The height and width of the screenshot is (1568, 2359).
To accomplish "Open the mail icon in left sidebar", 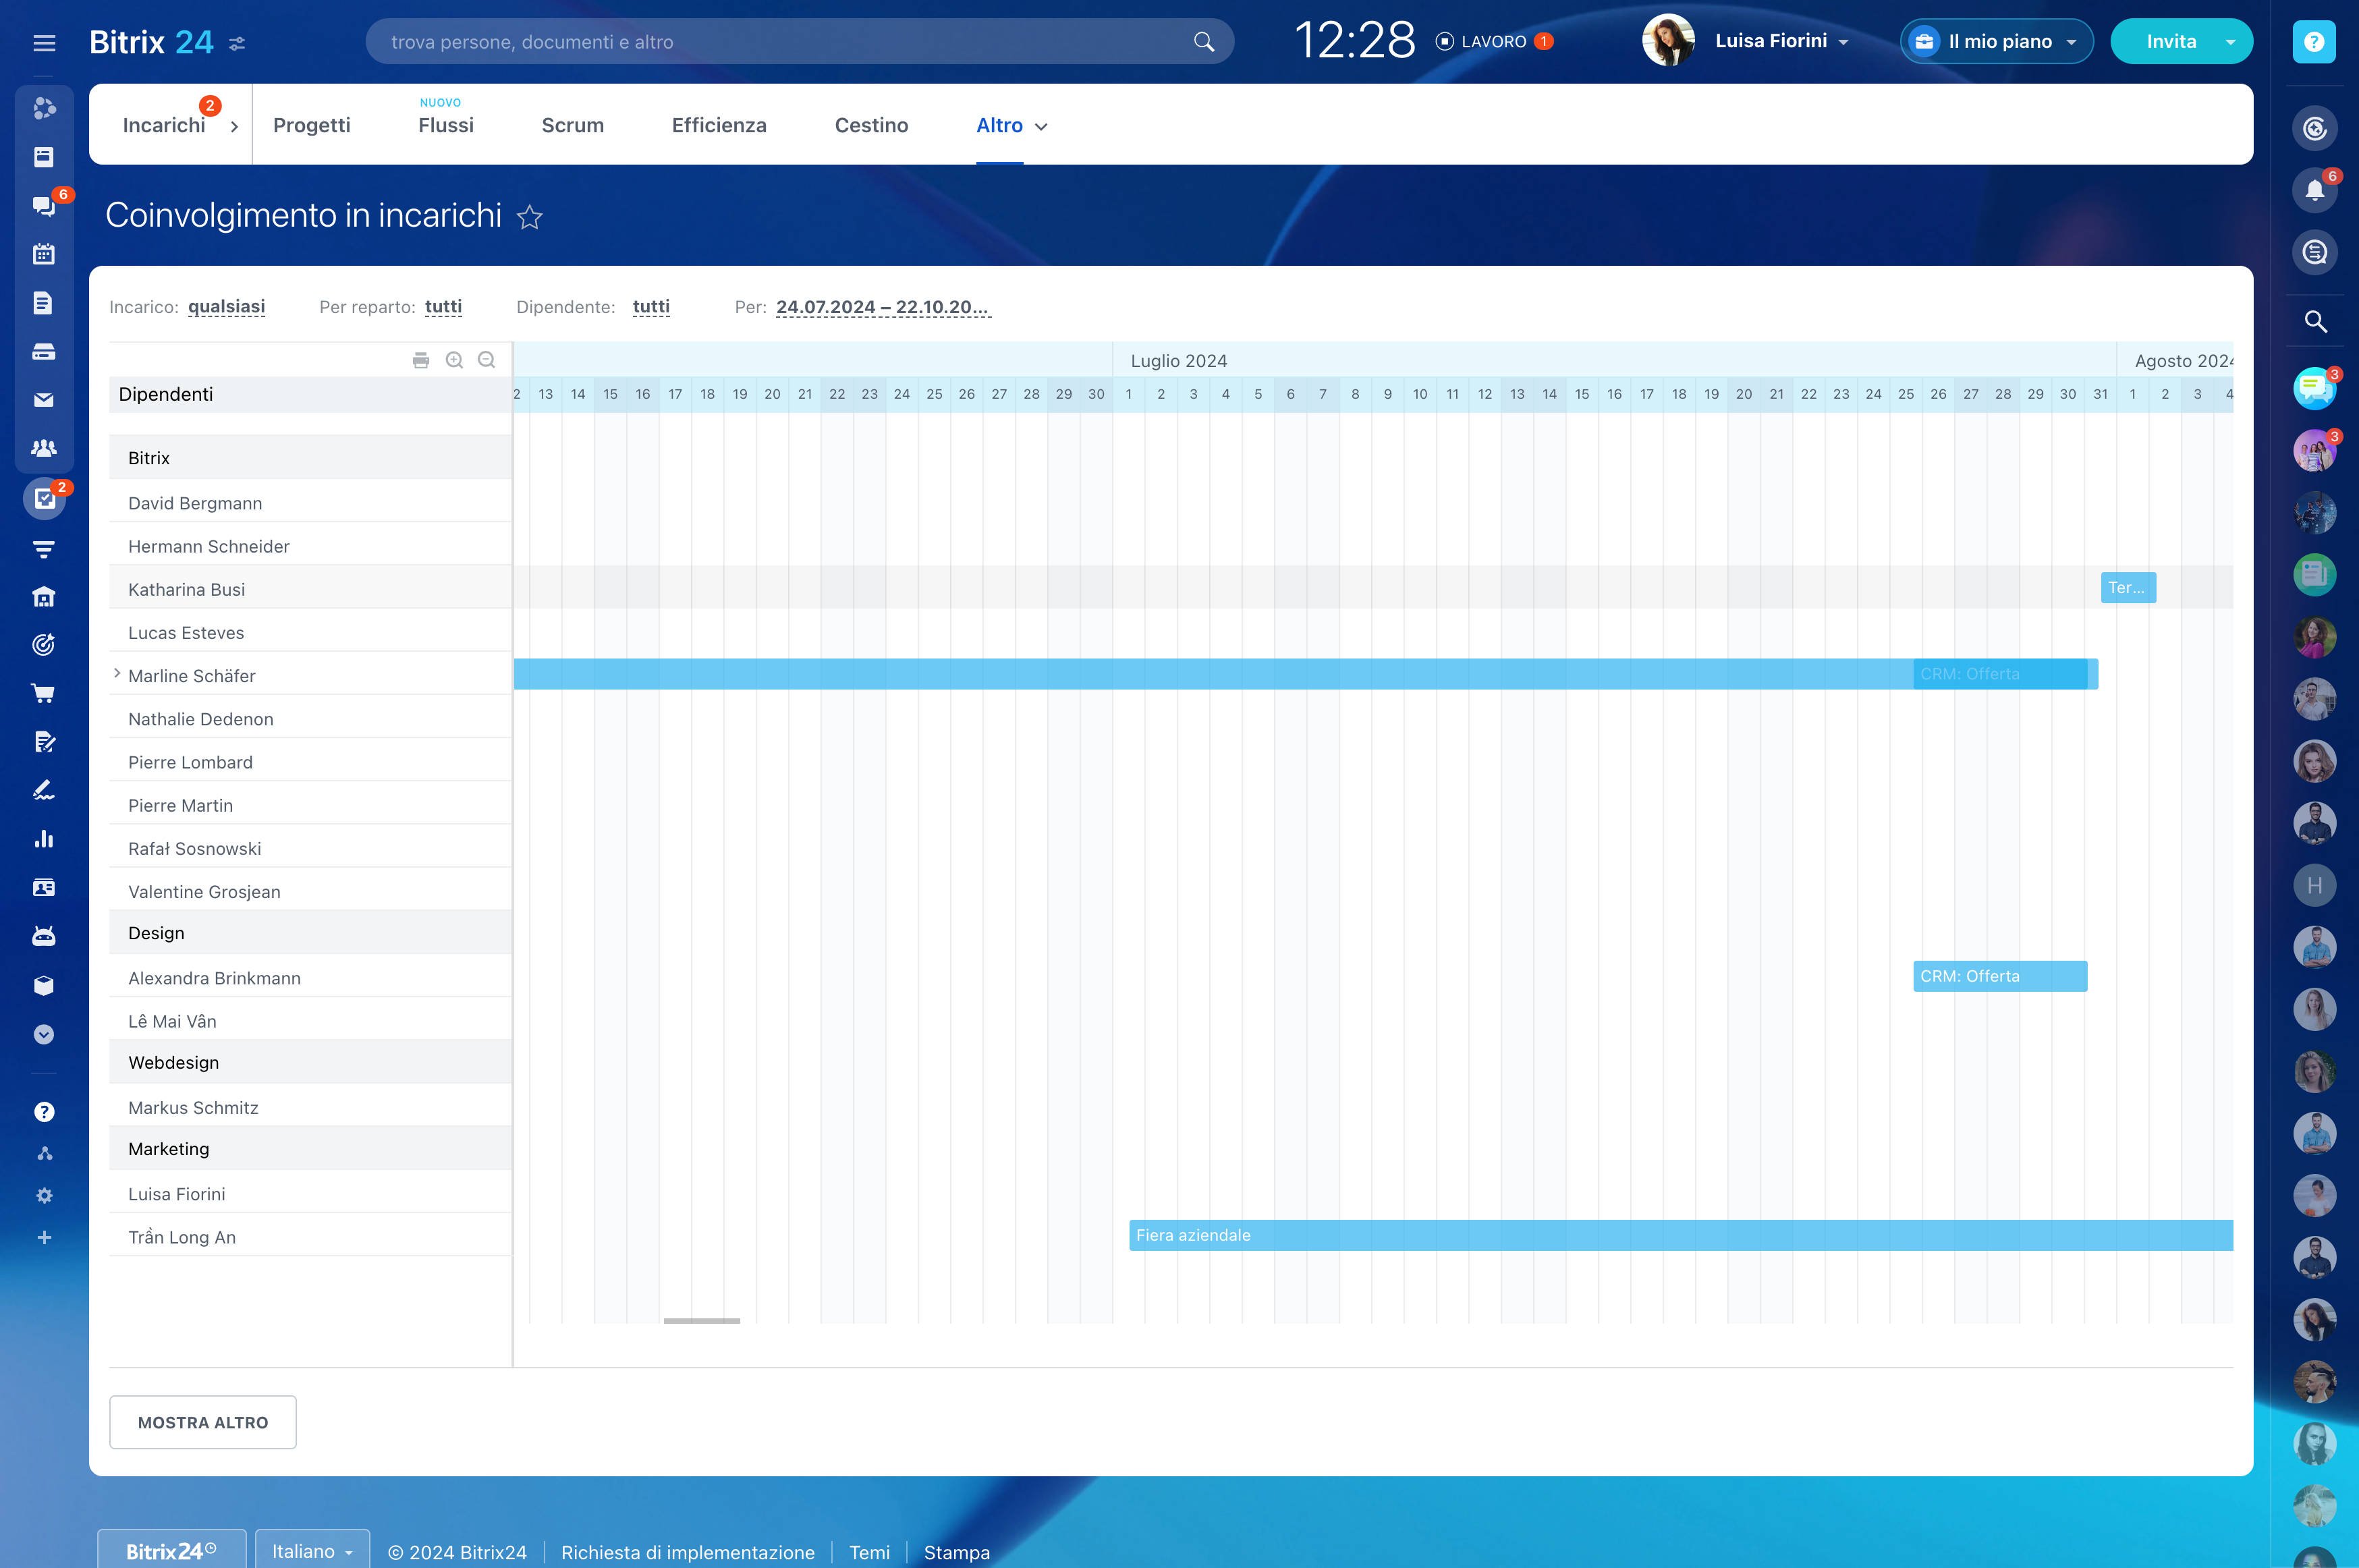I will pyautogui.click(x=44, y=400).
